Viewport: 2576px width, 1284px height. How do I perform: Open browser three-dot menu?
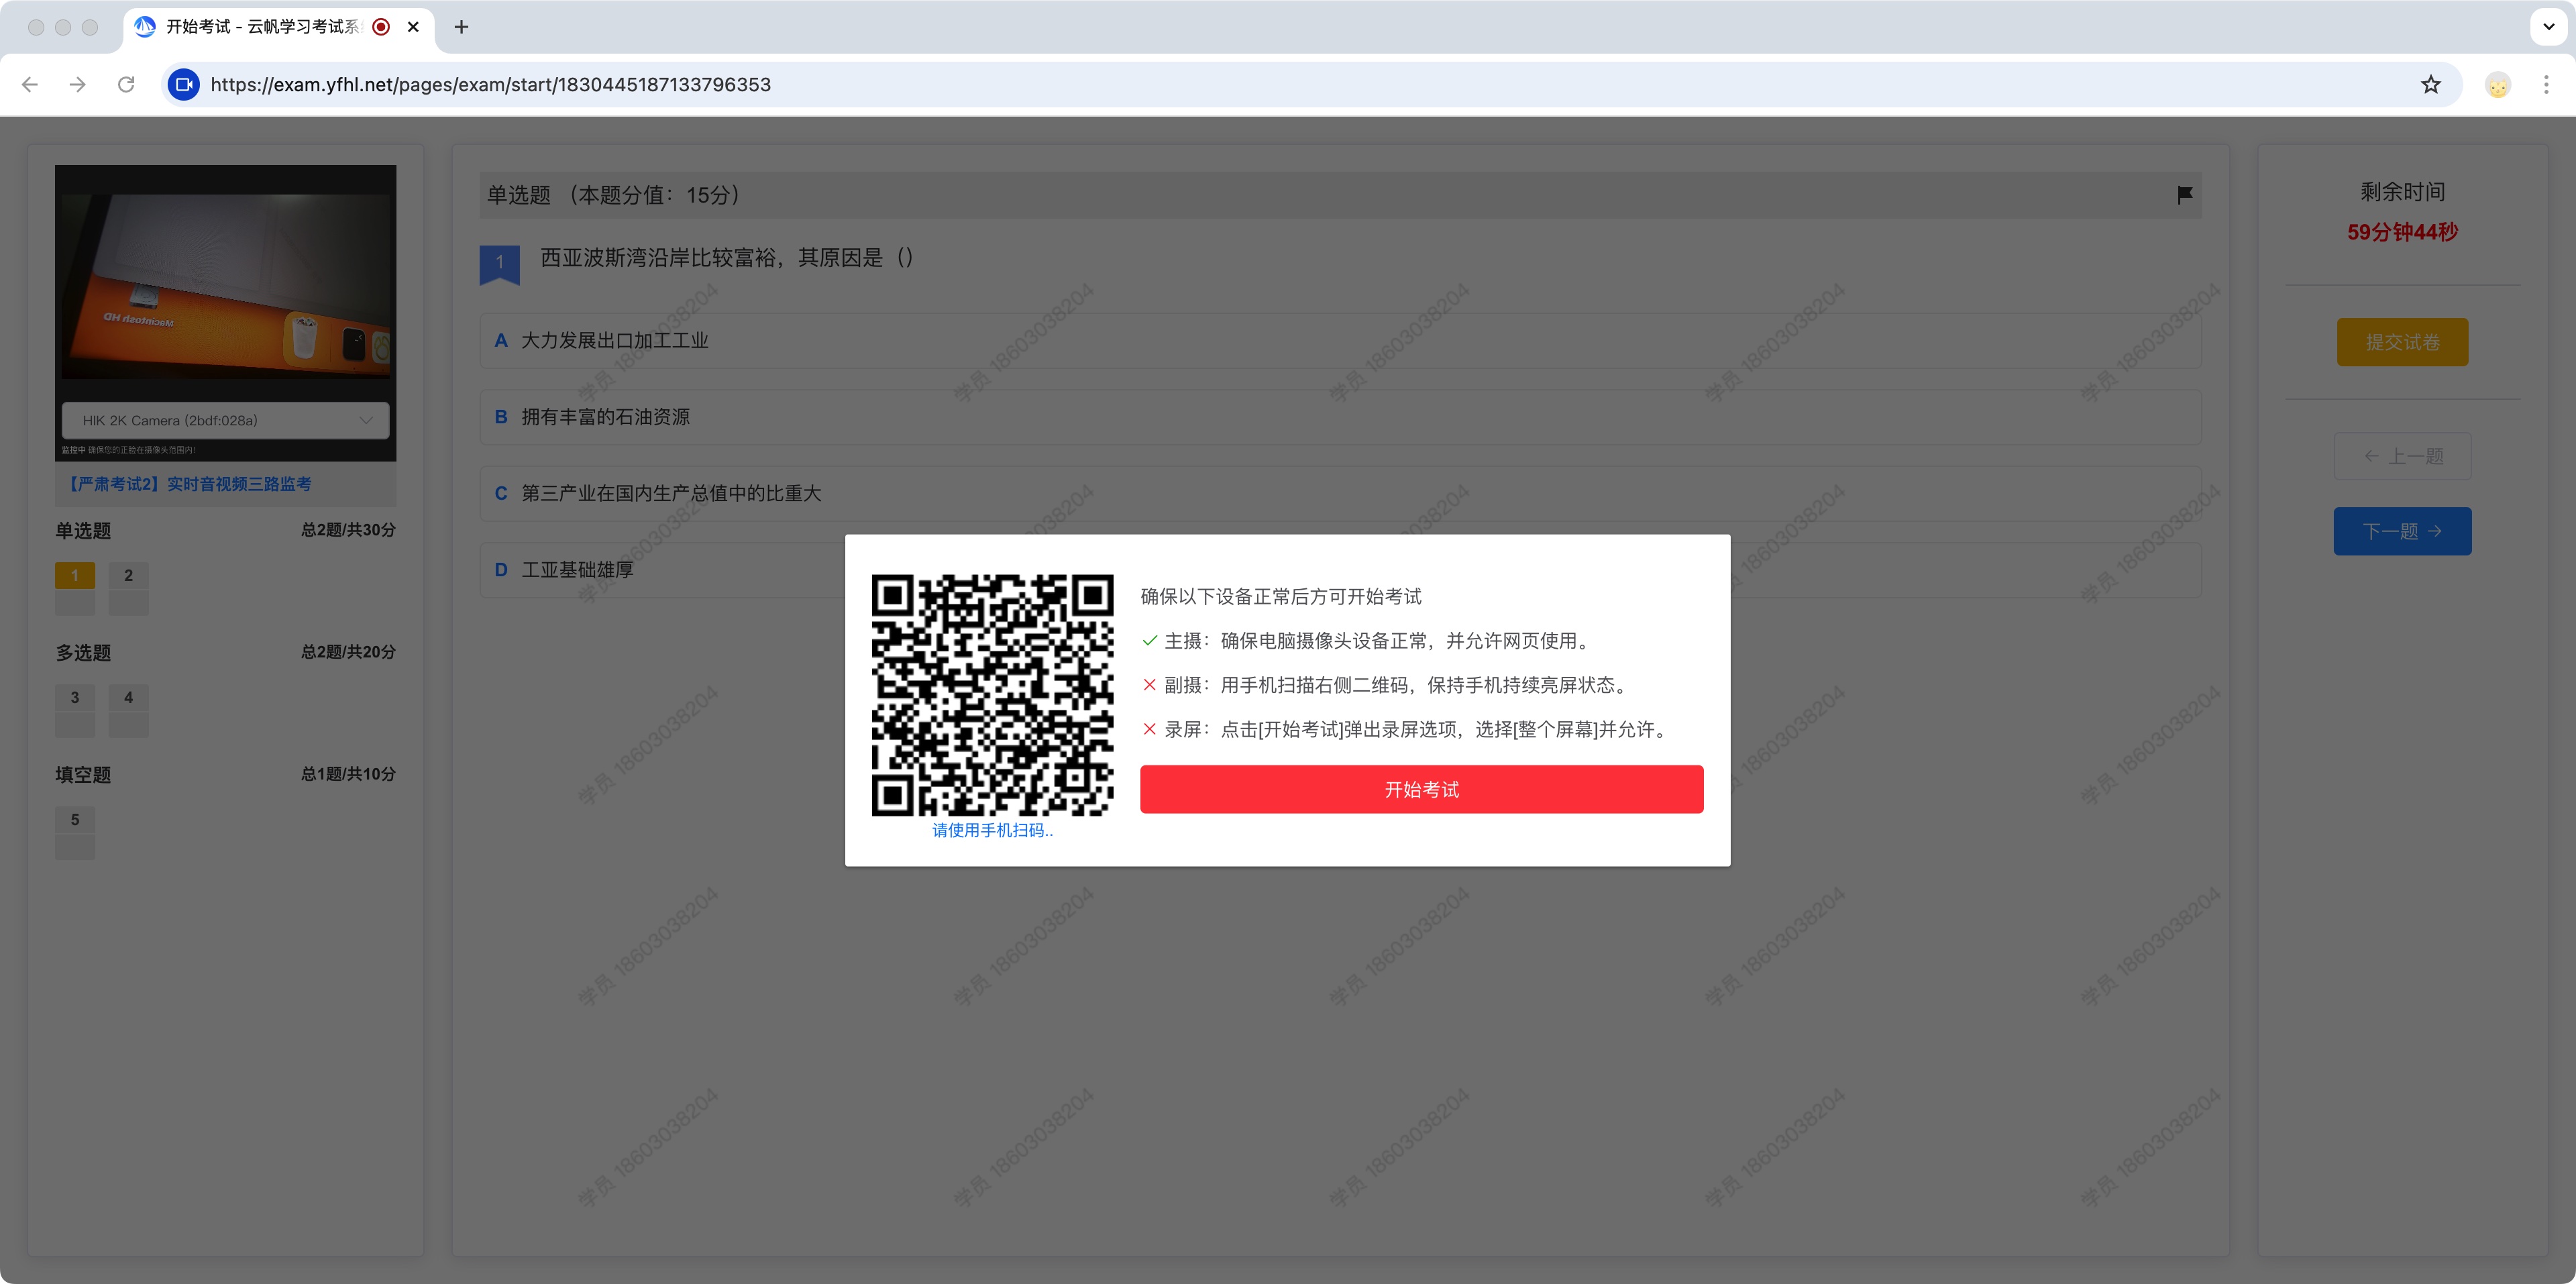[2546, 85]
